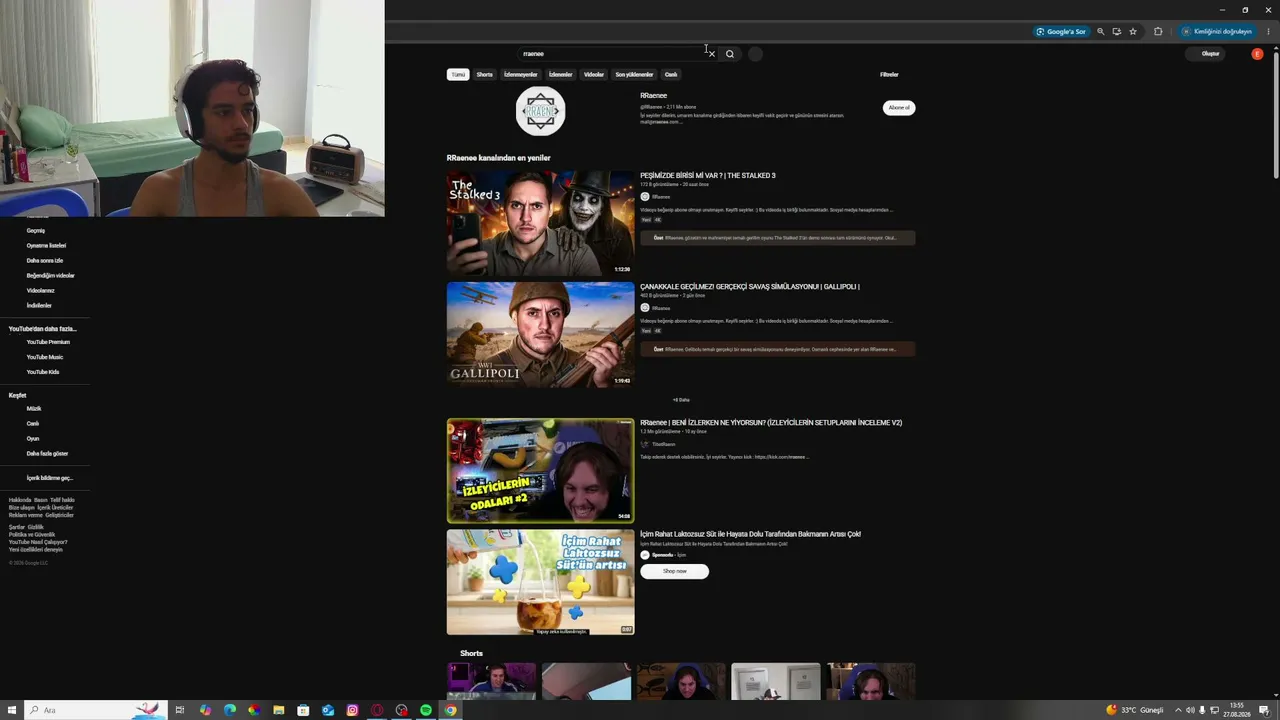The width and height of the screenshot is (1280, 720).
Task: Open The Stalked 3 video thumbnail
Action: pyautogui.click(x=541, y=223)
